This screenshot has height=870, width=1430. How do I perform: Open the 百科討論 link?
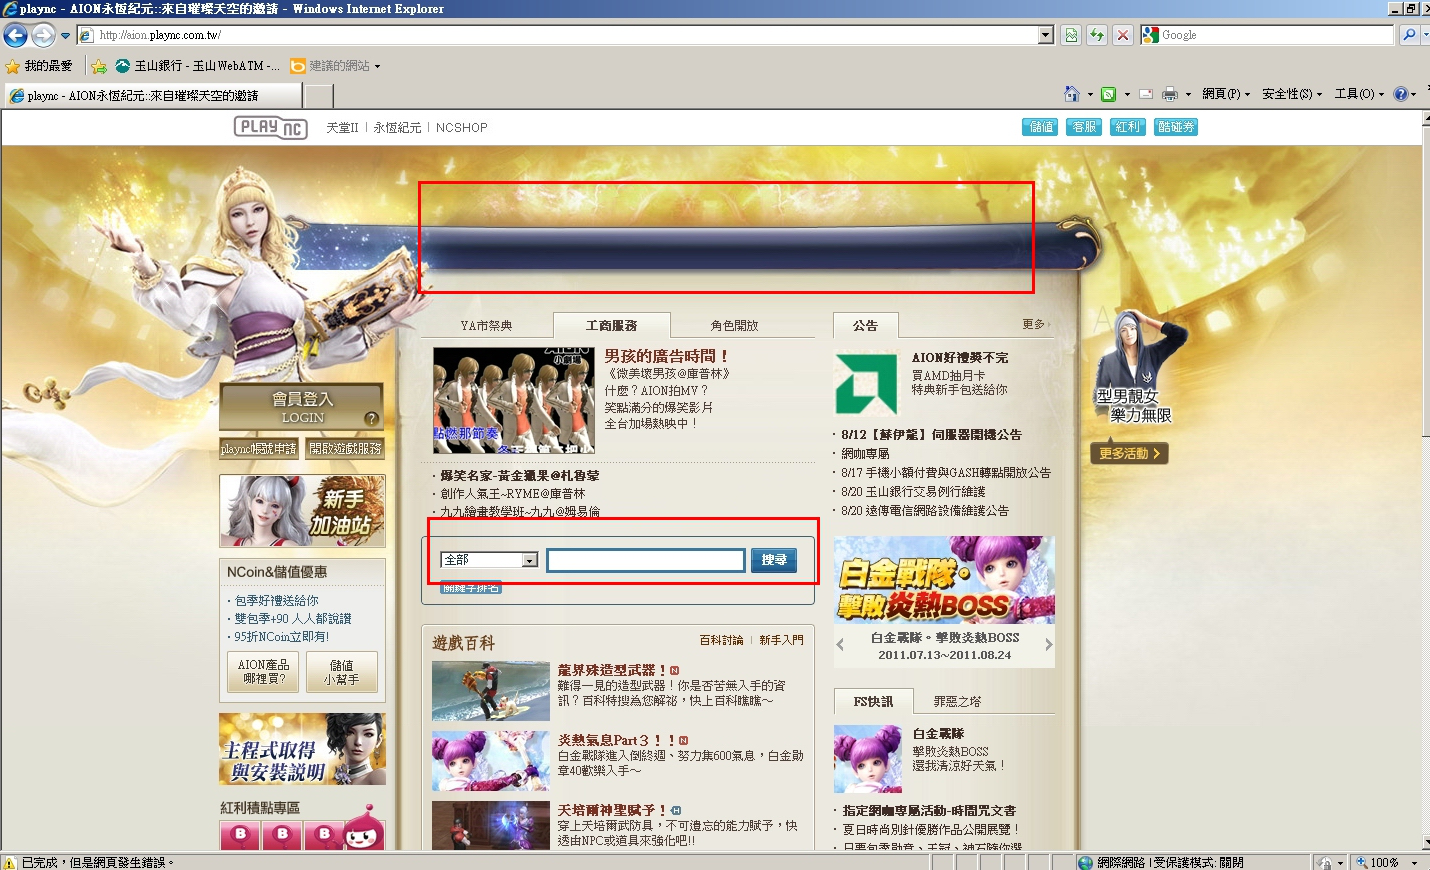click(x=721, y=640)
